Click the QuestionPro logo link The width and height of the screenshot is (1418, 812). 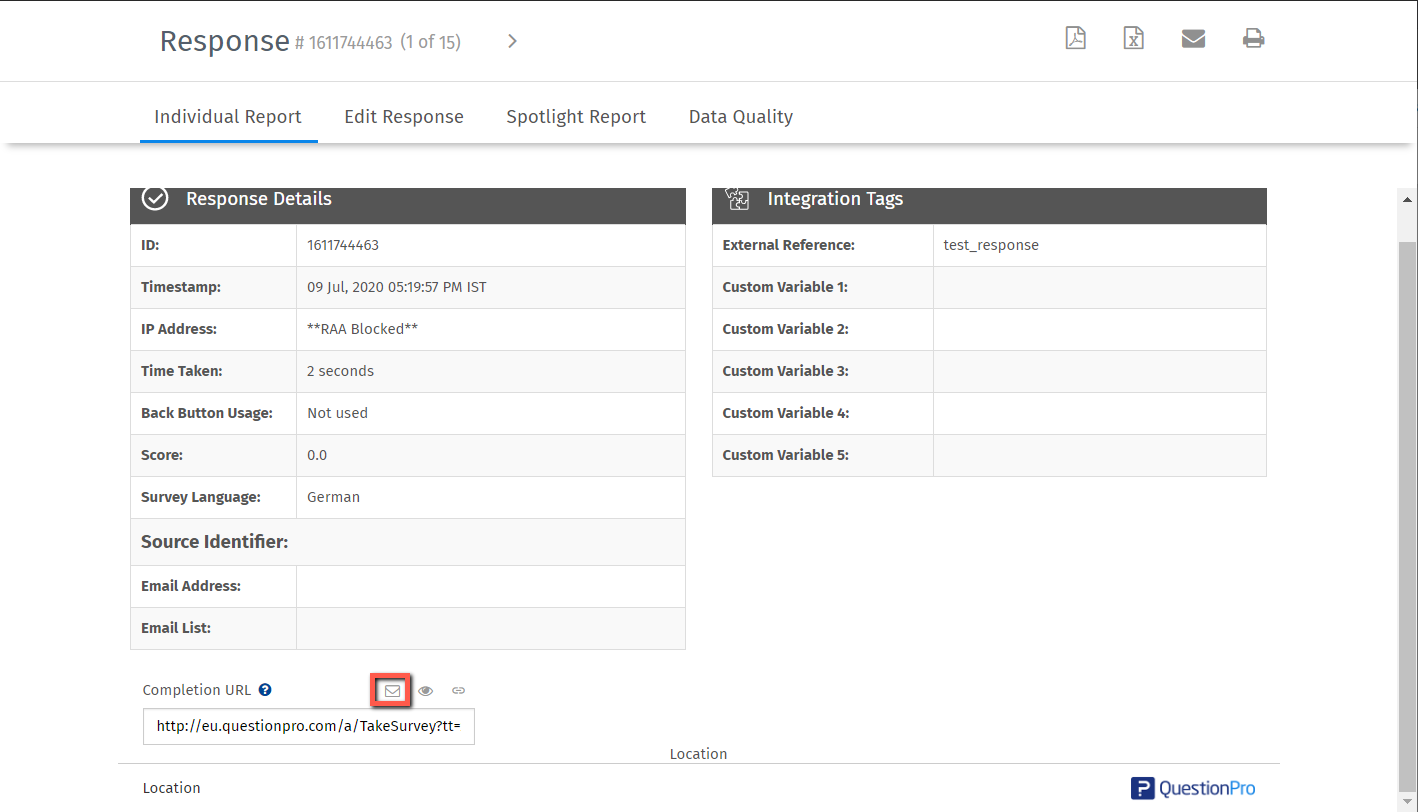[x=1193, y=788]
